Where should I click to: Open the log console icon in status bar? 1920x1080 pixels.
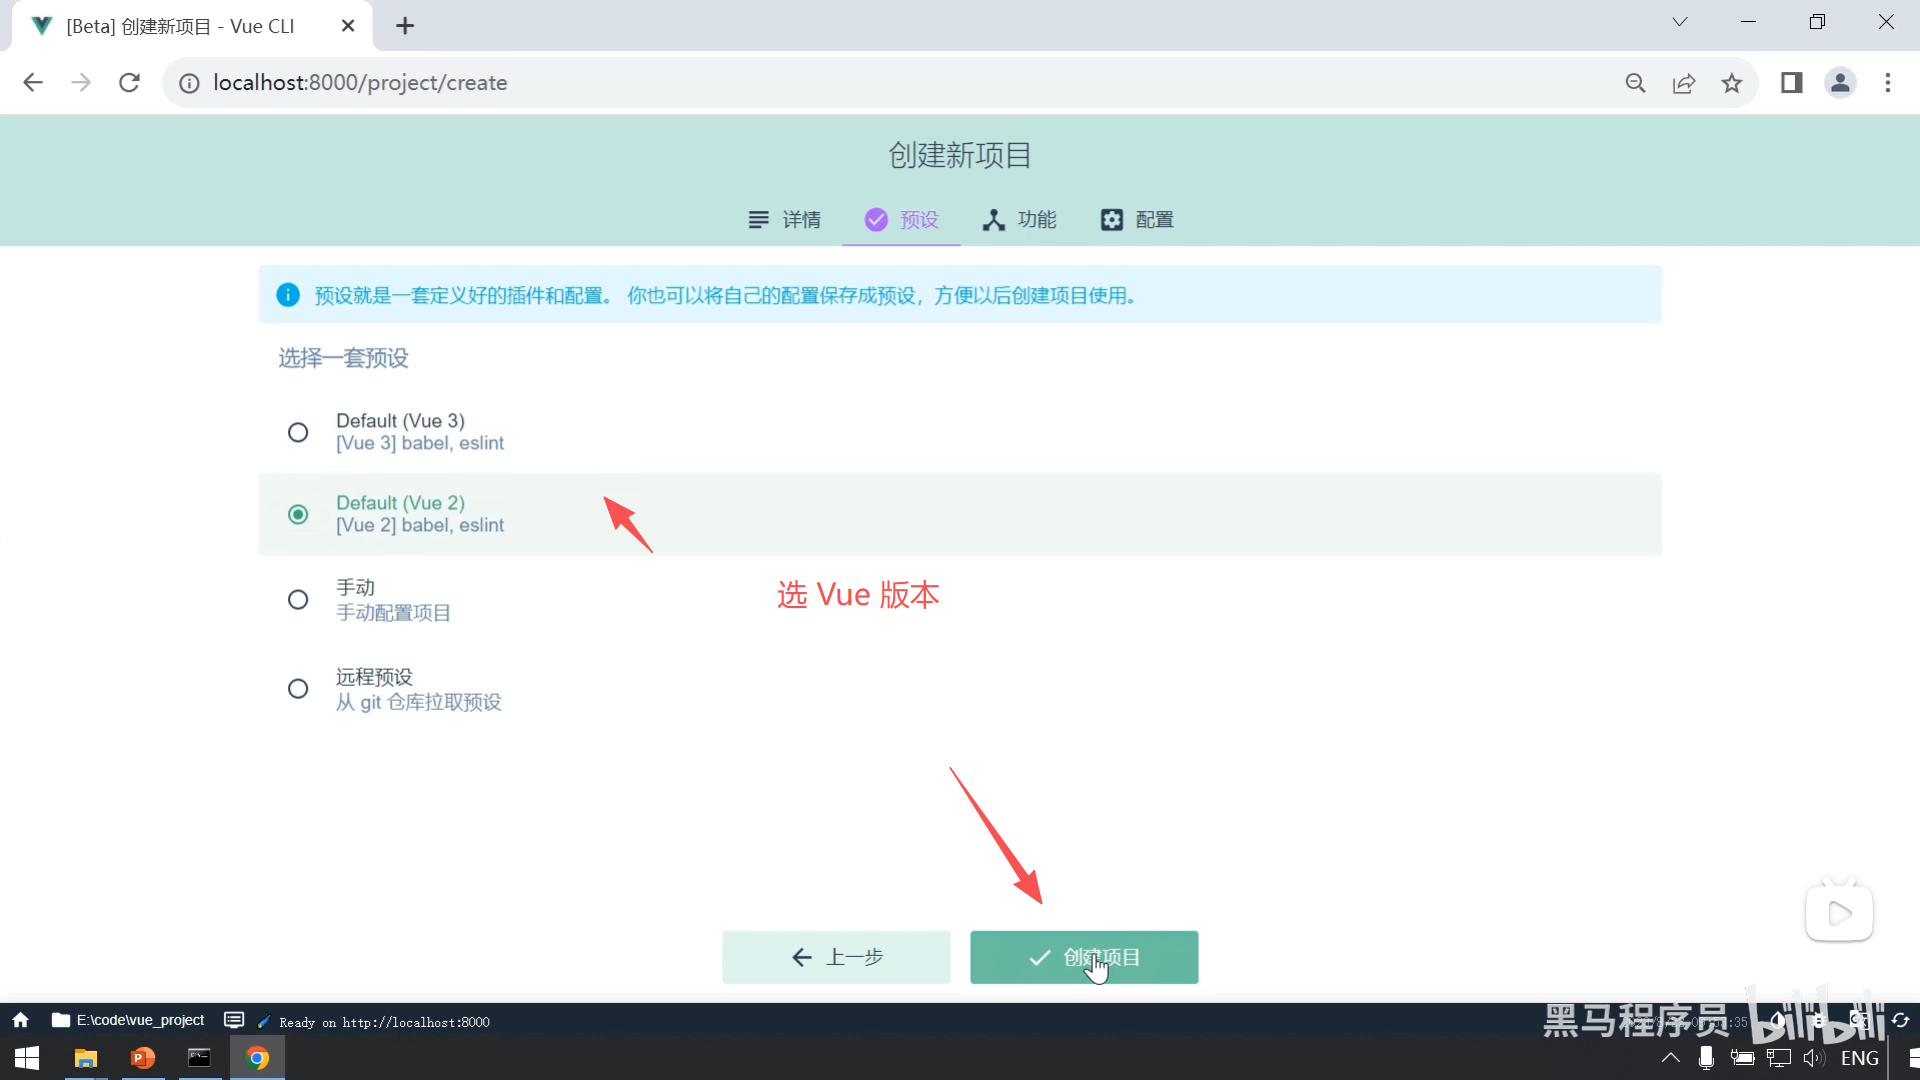[x=234, y=1021]
